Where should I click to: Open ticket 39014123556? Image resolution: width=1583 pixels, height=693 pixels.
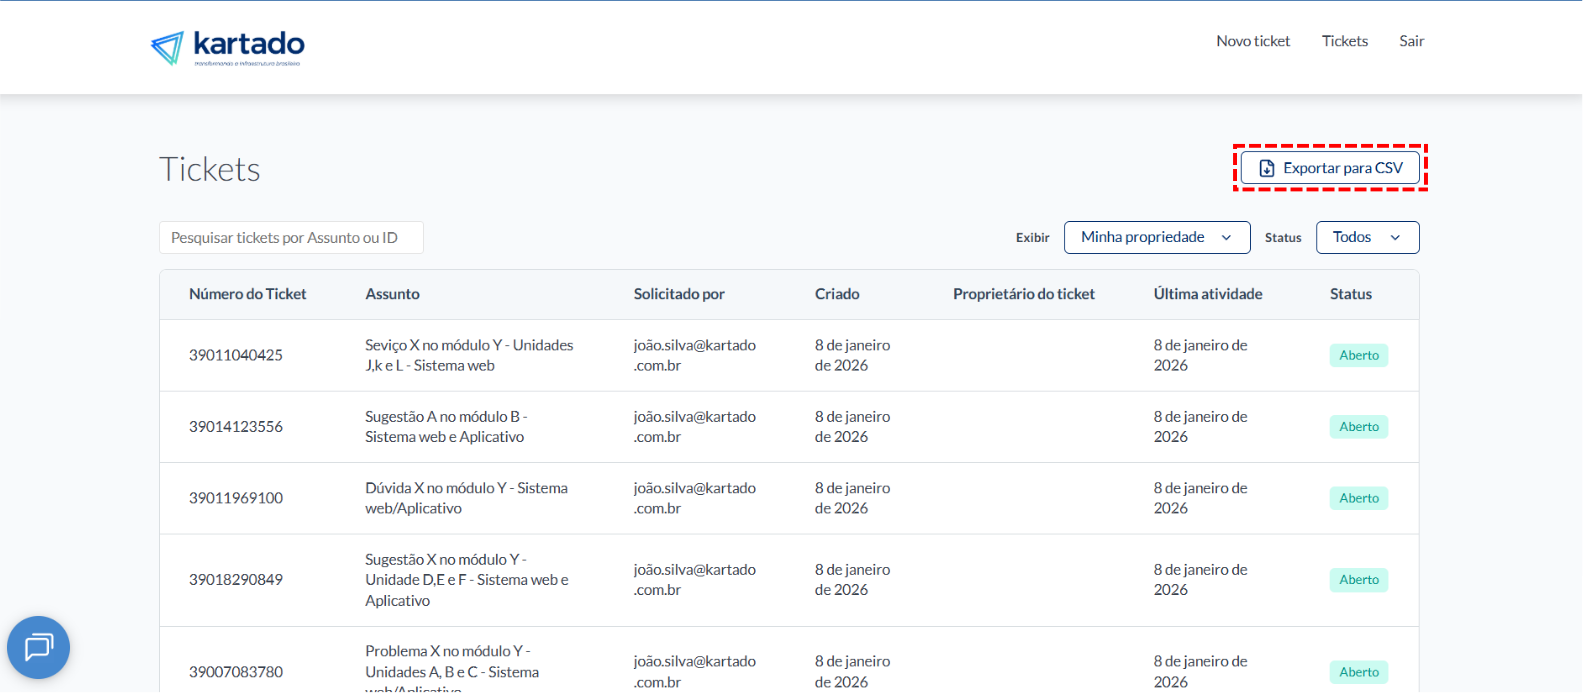236,427
